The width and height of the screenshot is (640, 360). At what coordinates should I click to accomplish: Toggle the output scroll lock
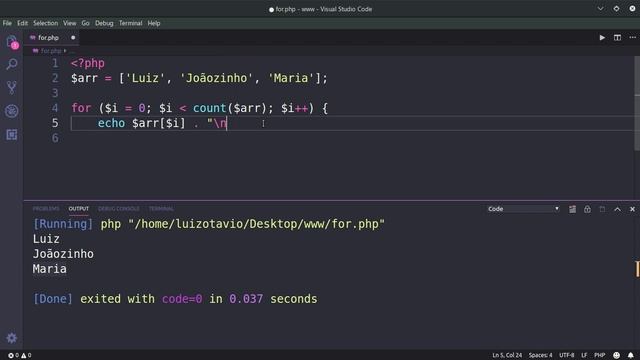[587, 209]
